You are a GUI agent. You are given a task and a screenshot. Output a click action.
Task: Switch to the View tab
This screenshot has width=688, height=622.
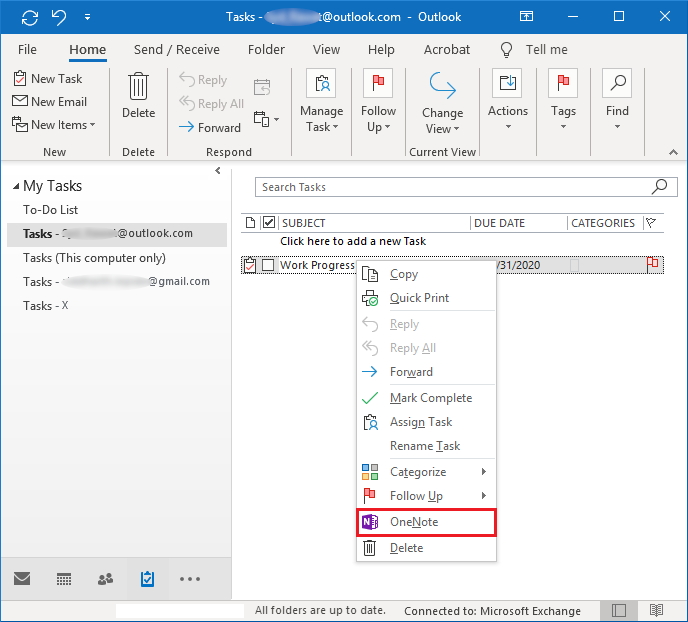pos(326,50)
